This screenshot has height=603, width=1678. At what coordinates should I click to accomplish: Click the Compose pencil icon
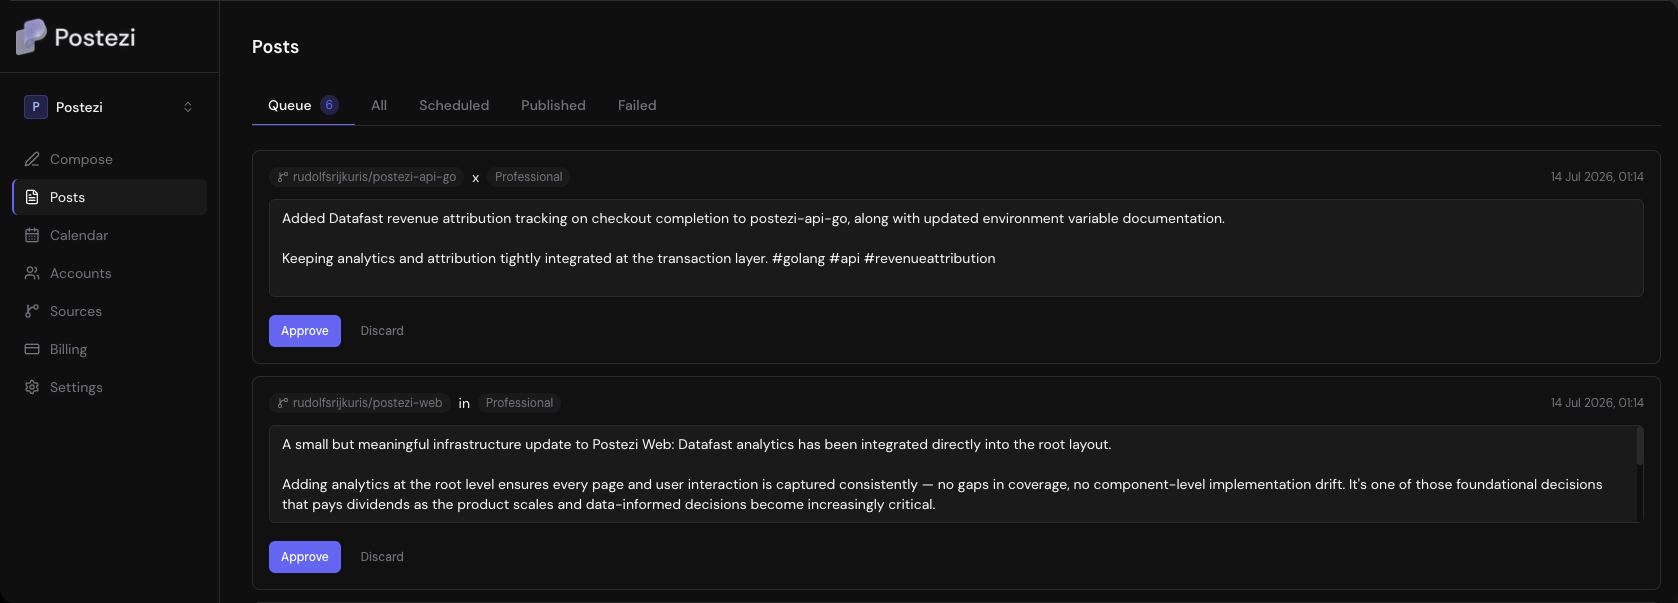pos(32,159)
